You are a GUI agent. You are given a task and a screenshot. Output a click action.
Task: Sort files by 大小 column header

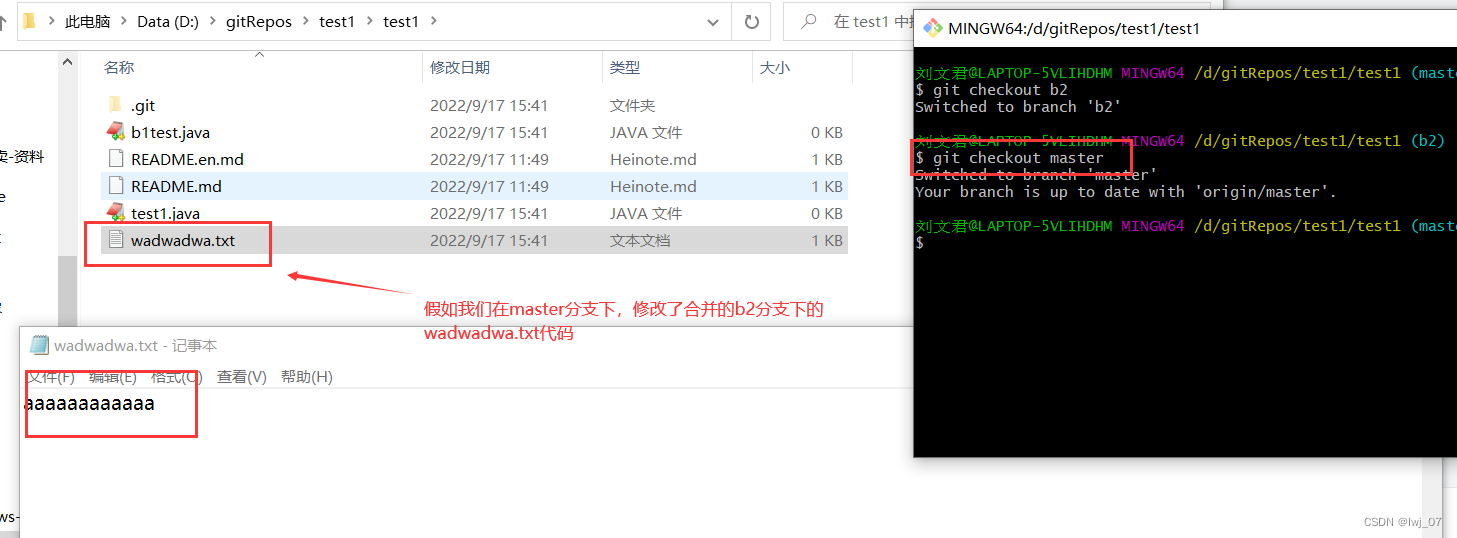(x=775, y=67)
